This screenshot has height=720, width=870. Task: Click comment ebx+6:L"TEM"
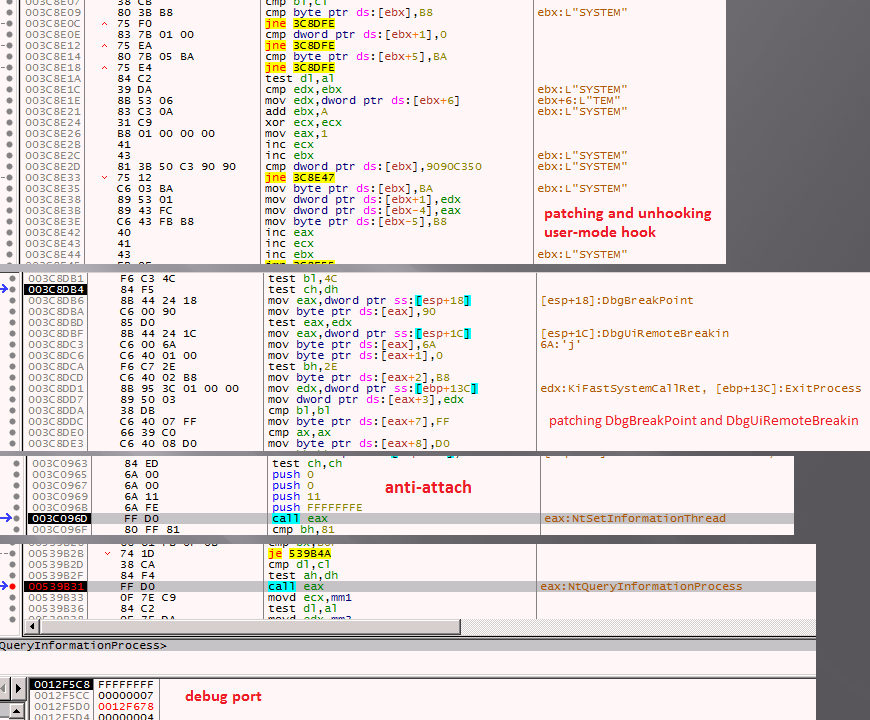[579, 100]
